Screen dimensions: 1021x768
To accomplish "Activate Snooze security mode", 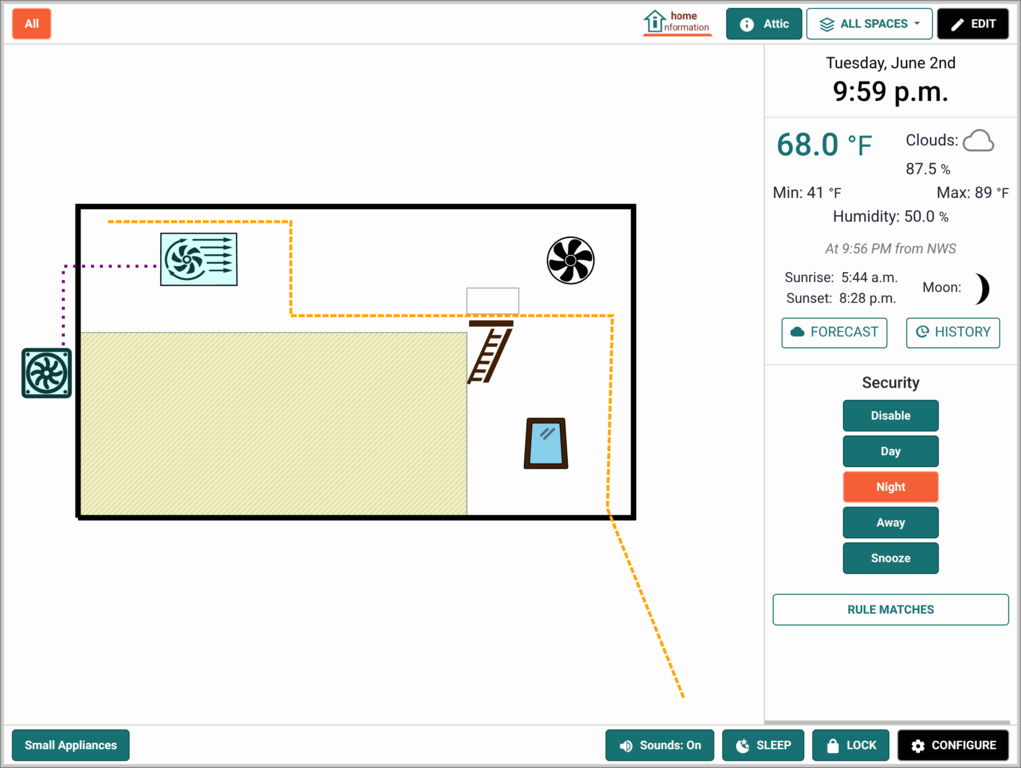I will tap(890, 558).
